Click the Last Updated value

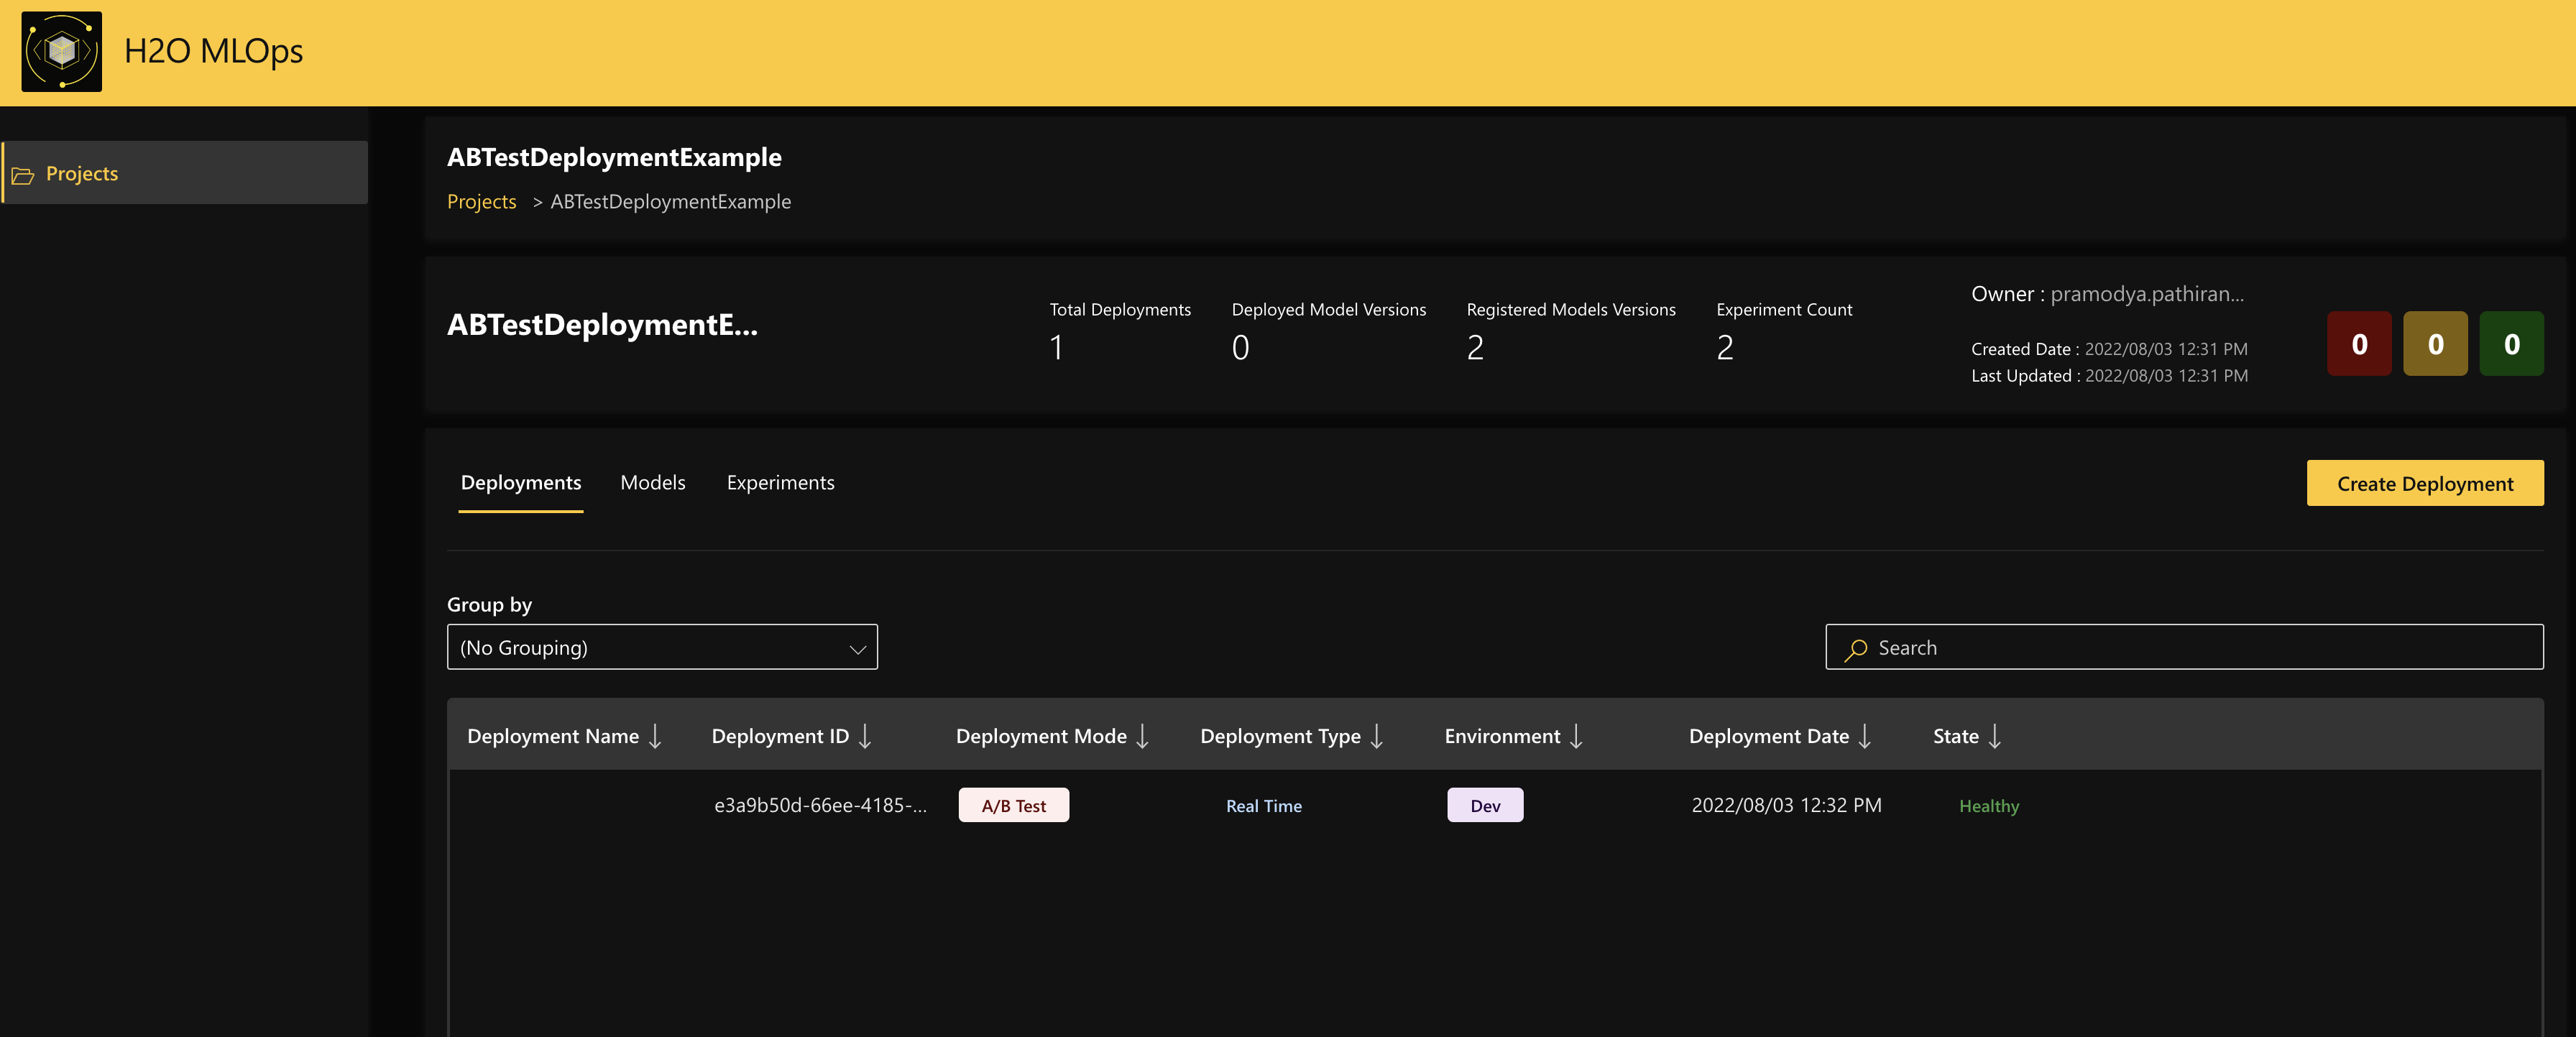[x=2166, y=376]
